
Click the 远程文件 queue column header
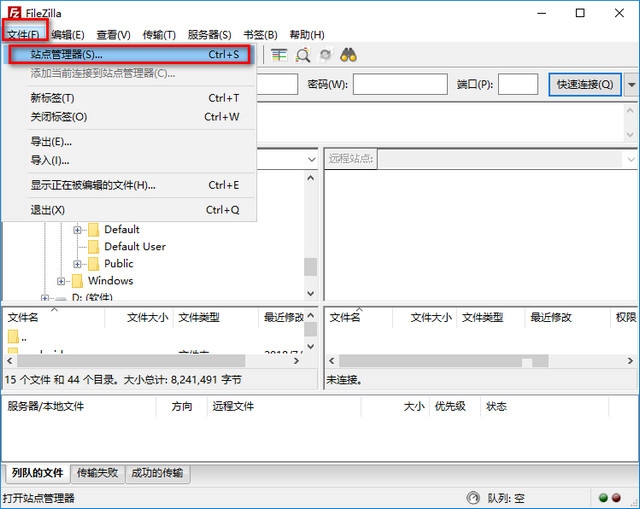tap(284, 407)
